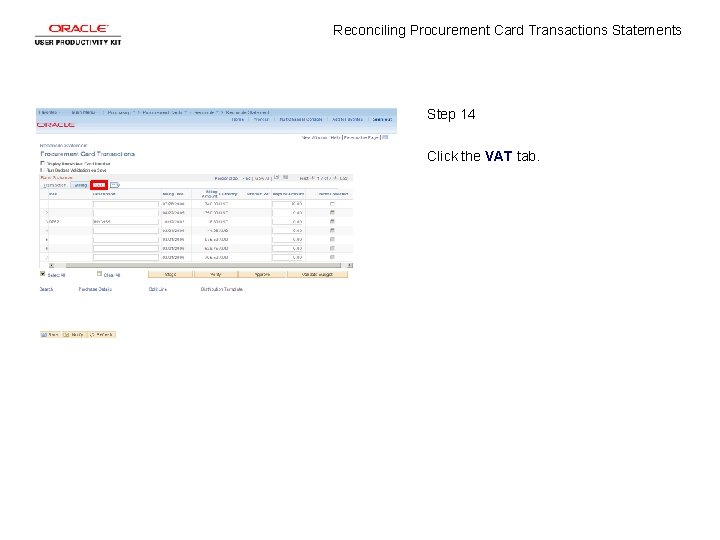Click the Stage button

[170, 275]
